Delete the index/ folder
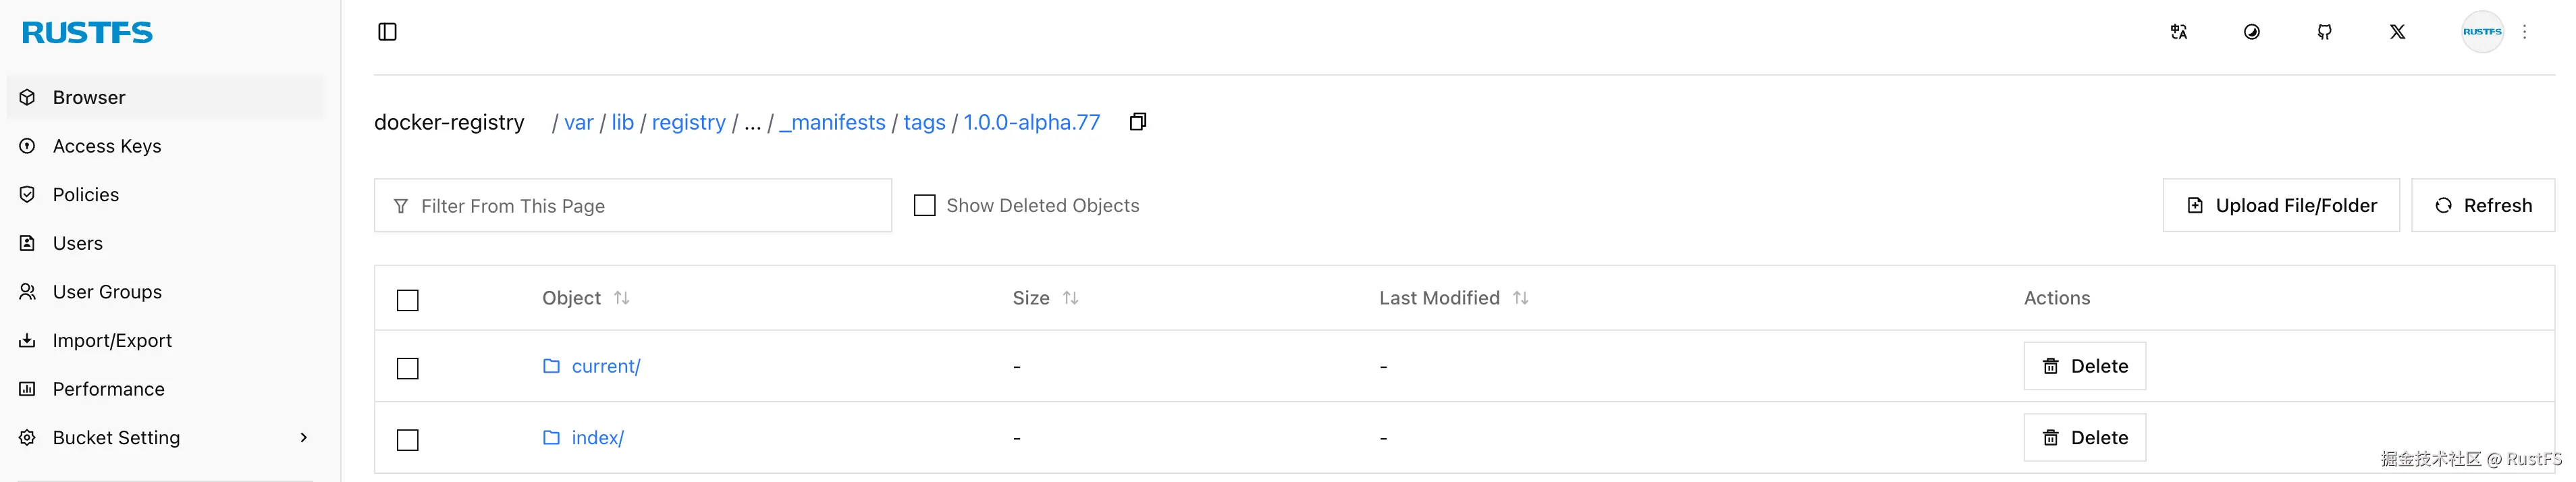Image resolution: width=2576 pixels, height=482 pixels. pos(2084,437)
